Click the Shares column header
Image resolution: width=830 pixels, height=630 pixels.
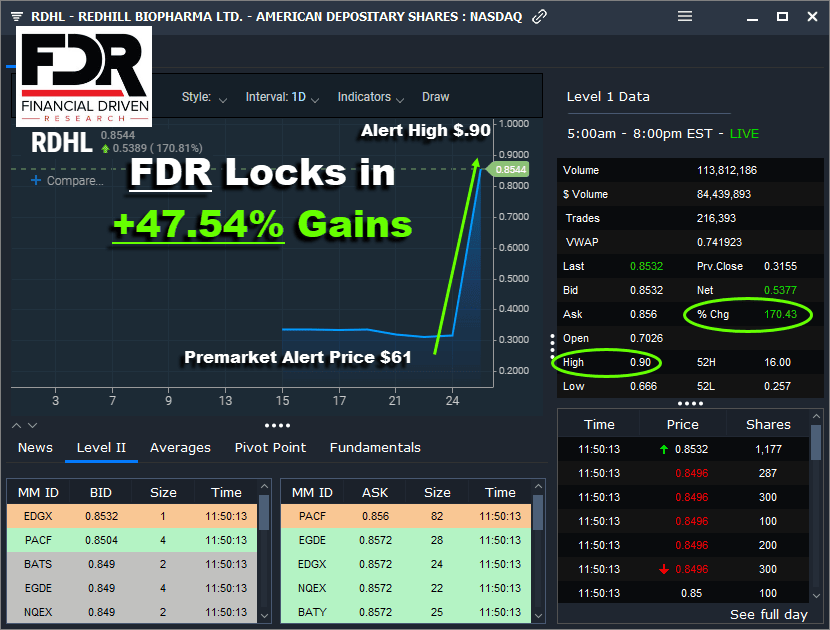768,425
